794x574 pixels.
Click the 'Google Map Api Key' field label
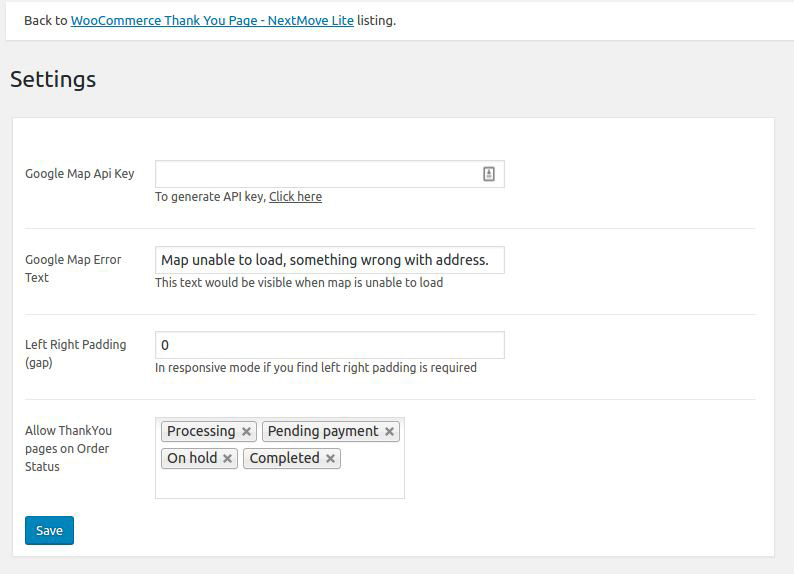(79, 174)
